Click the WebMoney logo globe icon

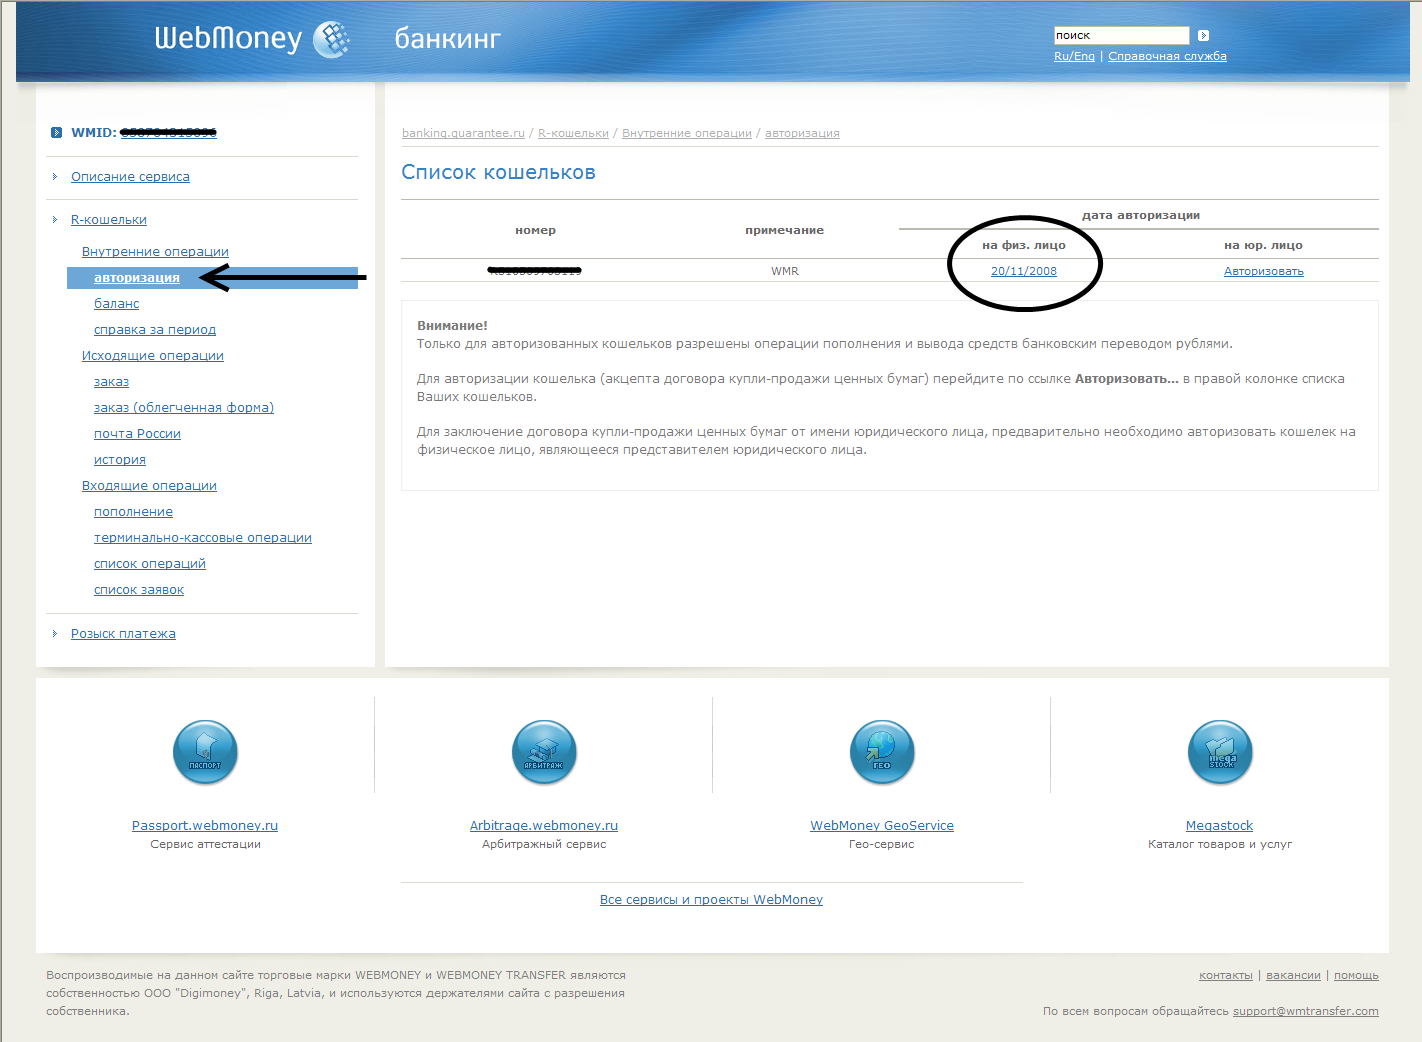[331, 39]
